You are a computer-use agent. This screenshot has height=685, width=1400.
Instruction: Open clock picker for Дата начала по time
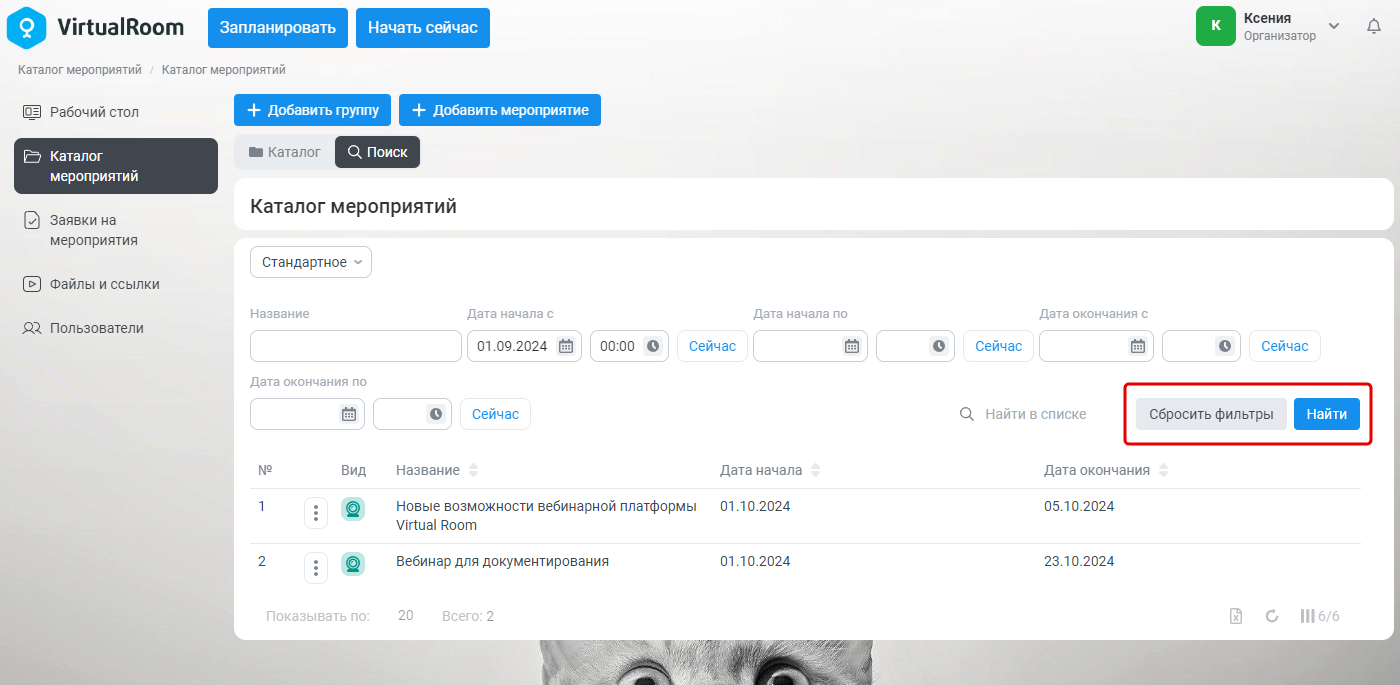tap(939, 346)
